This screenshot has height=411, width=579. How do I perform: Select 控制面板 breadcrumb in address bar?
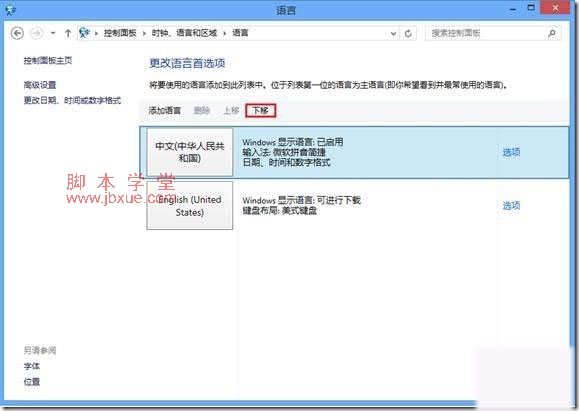pos(120,33)
